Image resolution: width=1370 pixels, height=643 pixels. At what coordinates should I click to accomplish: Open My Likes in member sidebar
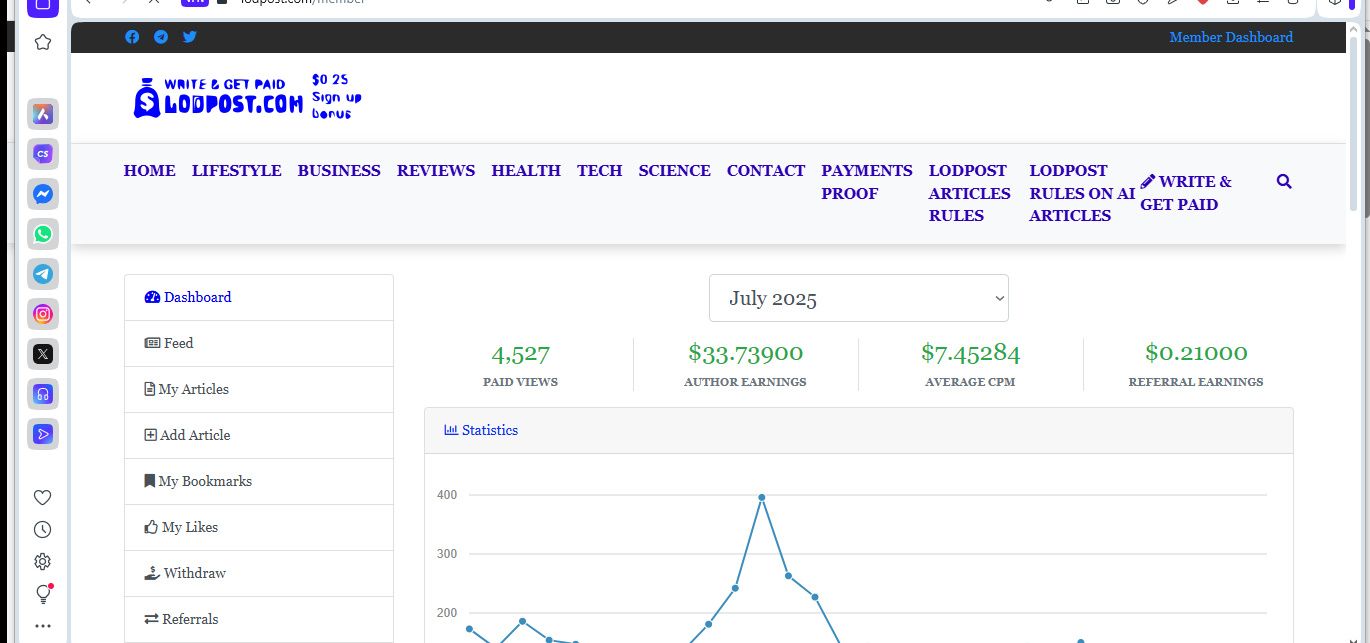point(259,527)
